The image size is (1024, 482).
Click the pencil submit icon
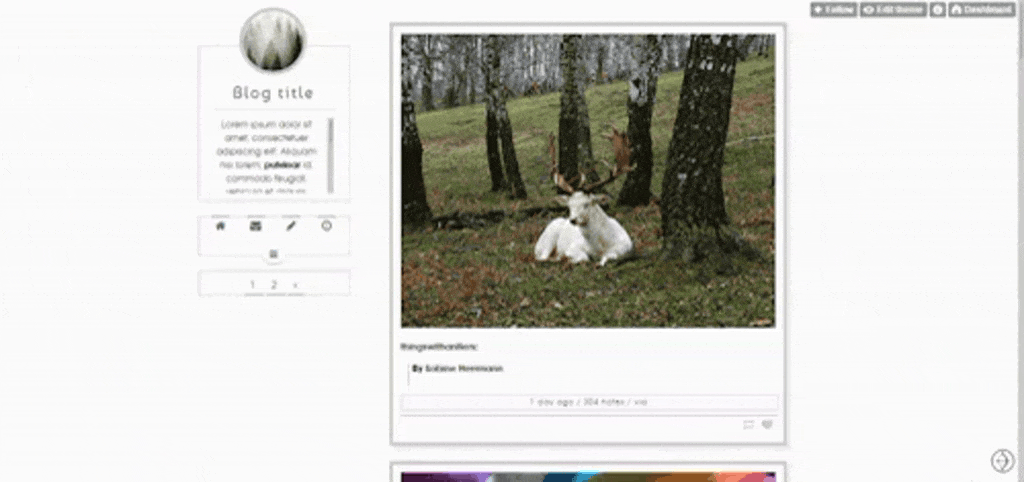pos(291,226)
